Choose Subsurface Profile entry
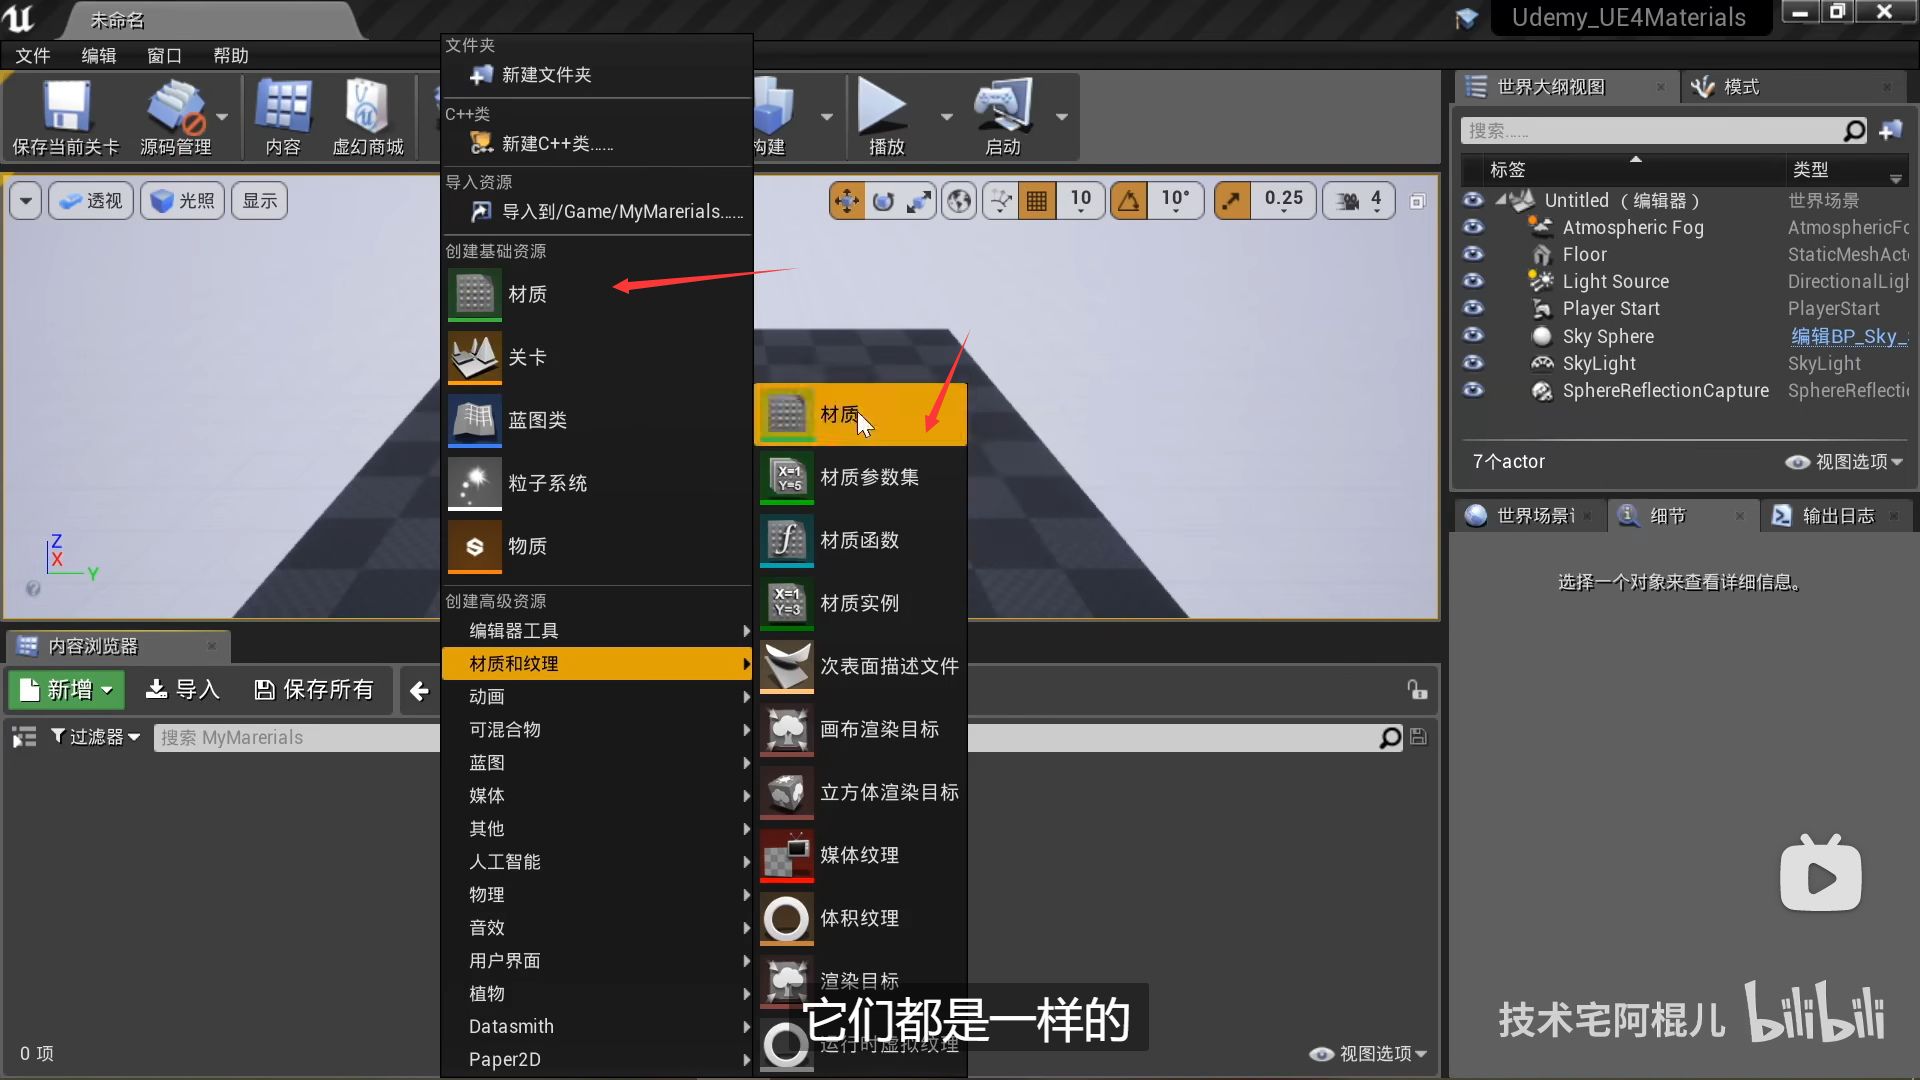 click(861, 666)
